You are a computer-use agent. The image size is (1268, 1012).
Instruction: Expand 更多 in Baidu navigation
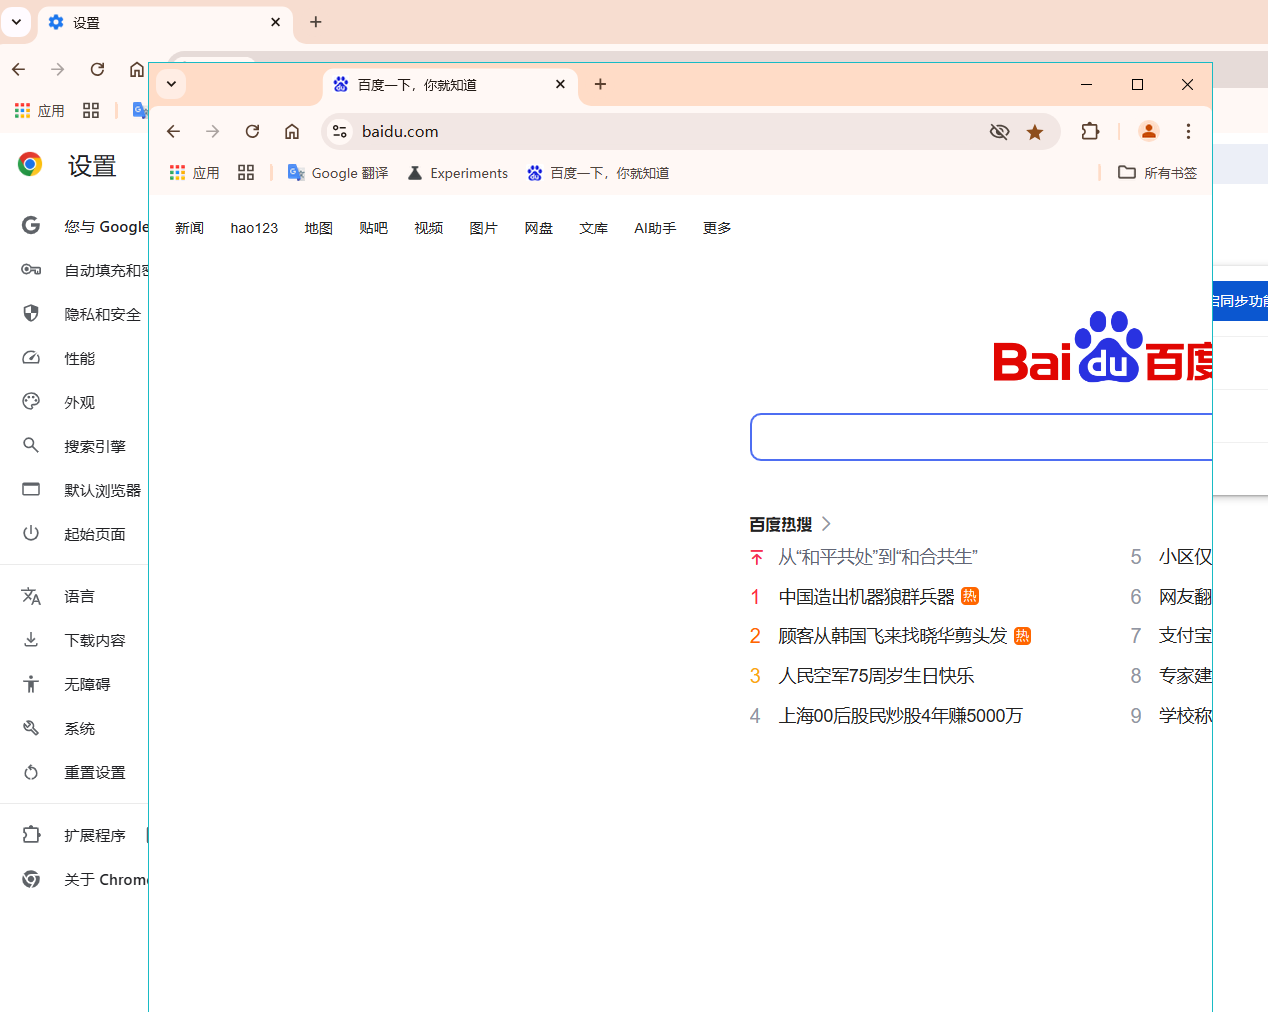[x=717, y=228]
